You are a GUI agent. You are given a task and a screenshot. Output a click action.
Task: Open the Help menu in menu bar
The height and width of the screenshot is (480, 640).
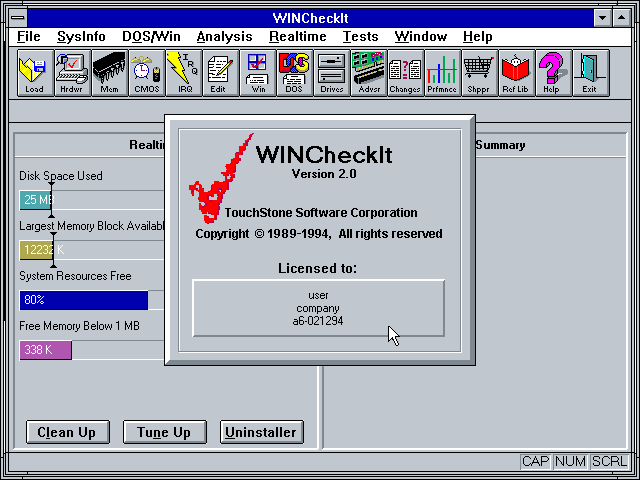(x=478, y=37)
